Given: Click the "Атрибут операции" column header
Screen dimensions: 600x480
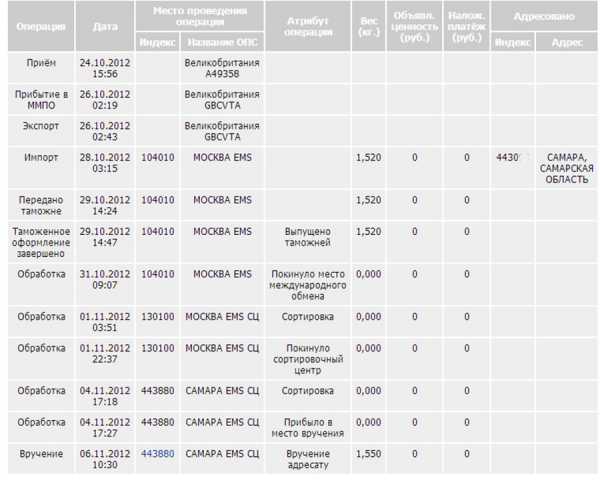Looking at the screenshot, I should click(308, 27).
